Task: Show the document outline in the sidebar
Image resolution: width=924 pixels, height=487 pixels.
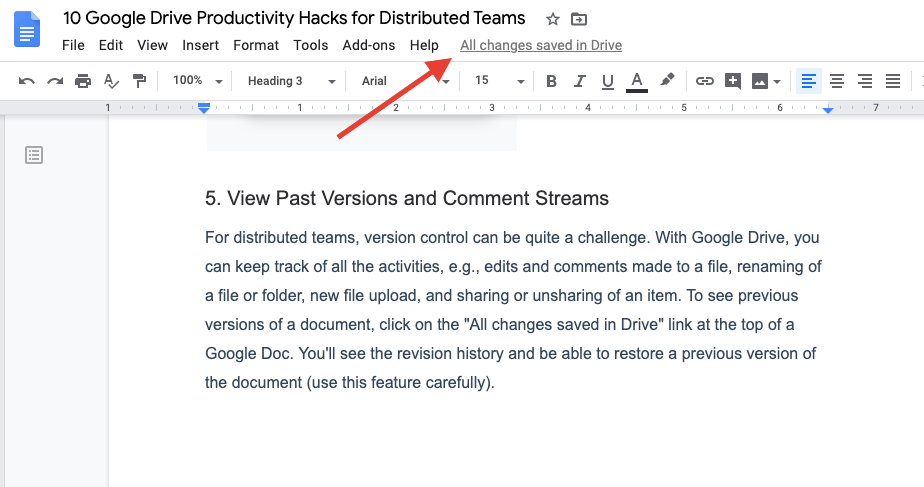Action: pyautogui.click(x=35, y=155)
